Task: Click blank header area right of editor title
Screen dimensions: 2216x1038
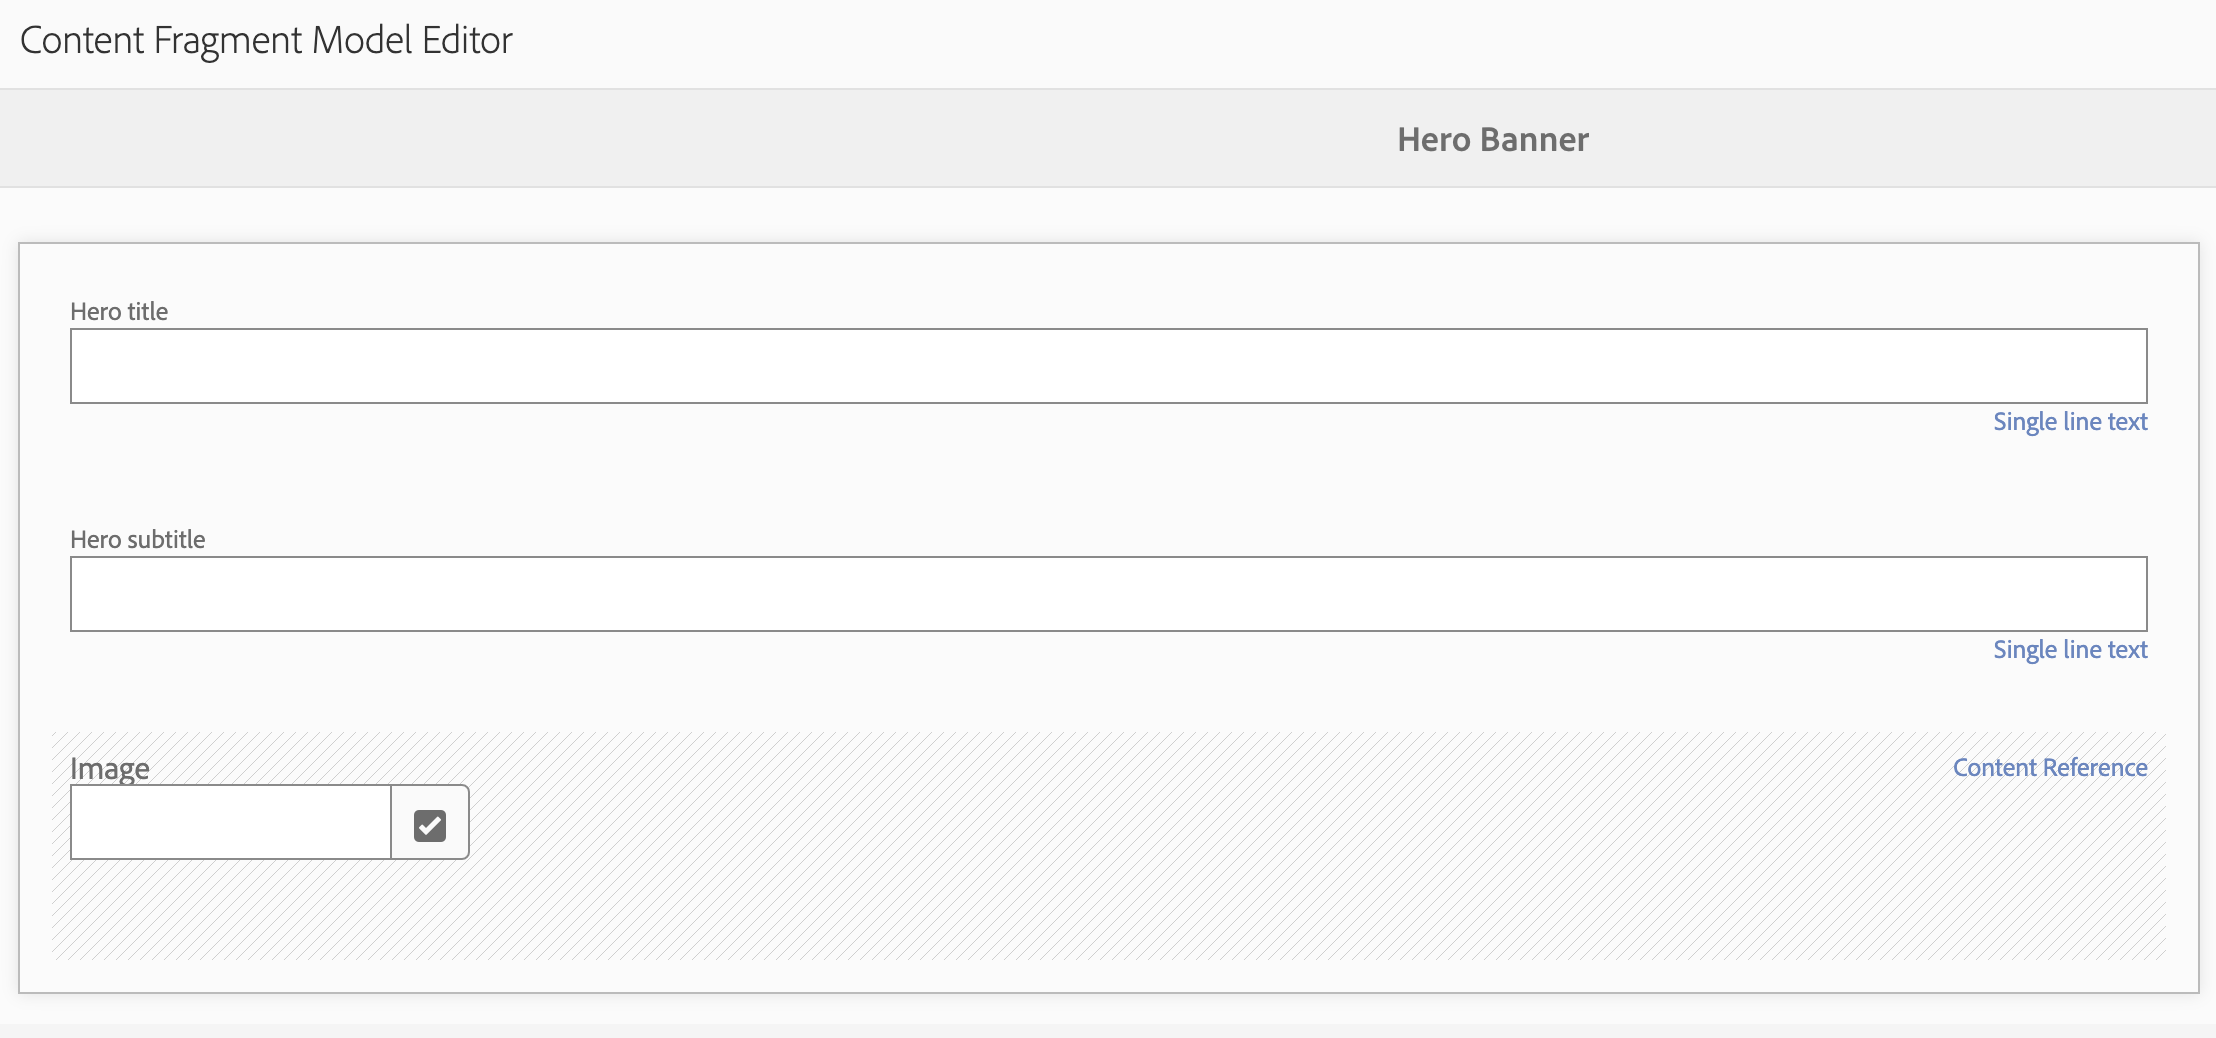Action: [1360, 42]
